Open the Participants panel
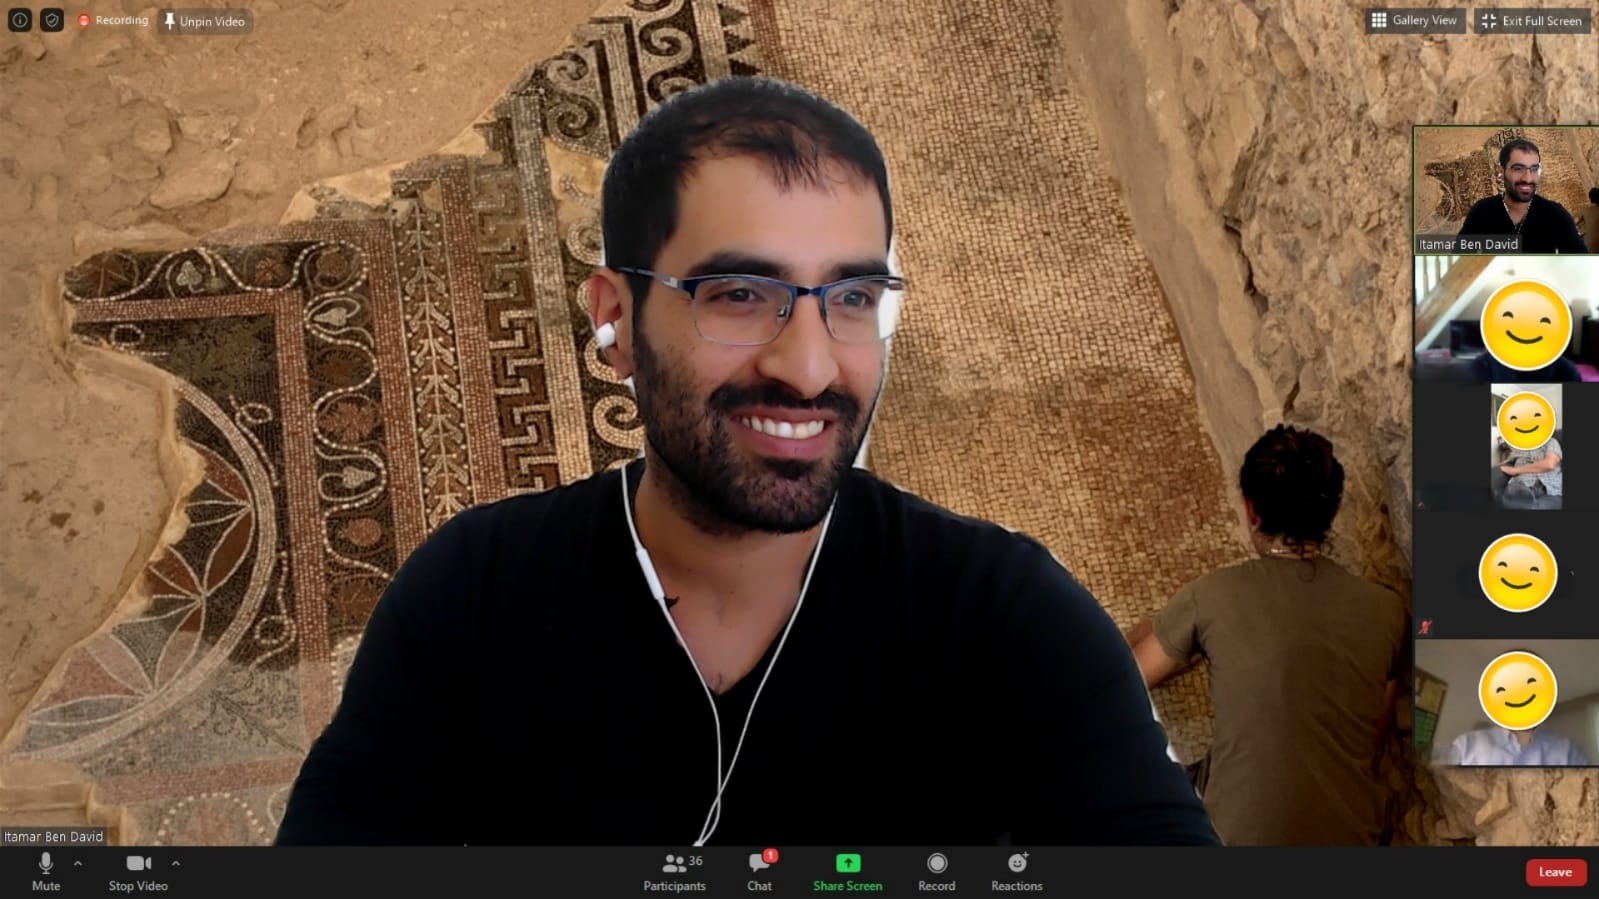The height and width of the screenshot is (899, 1599). tap(674, 872)
